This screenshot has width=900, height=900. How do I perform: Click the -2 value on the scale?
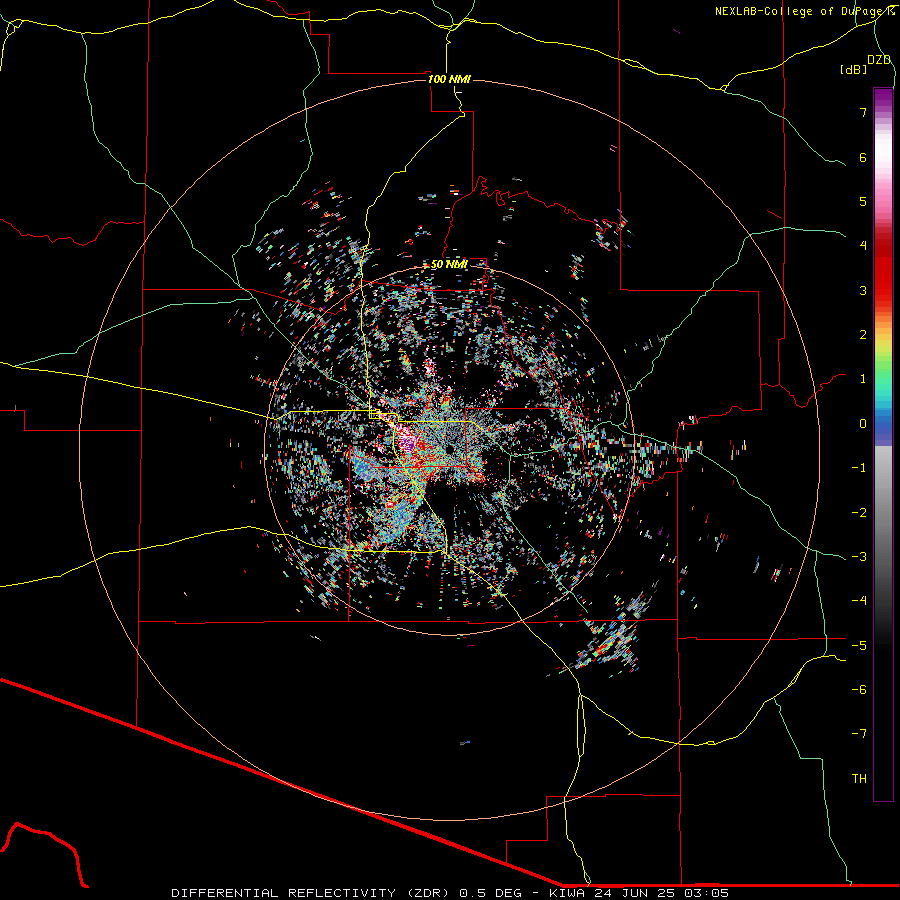click(859, 512)
